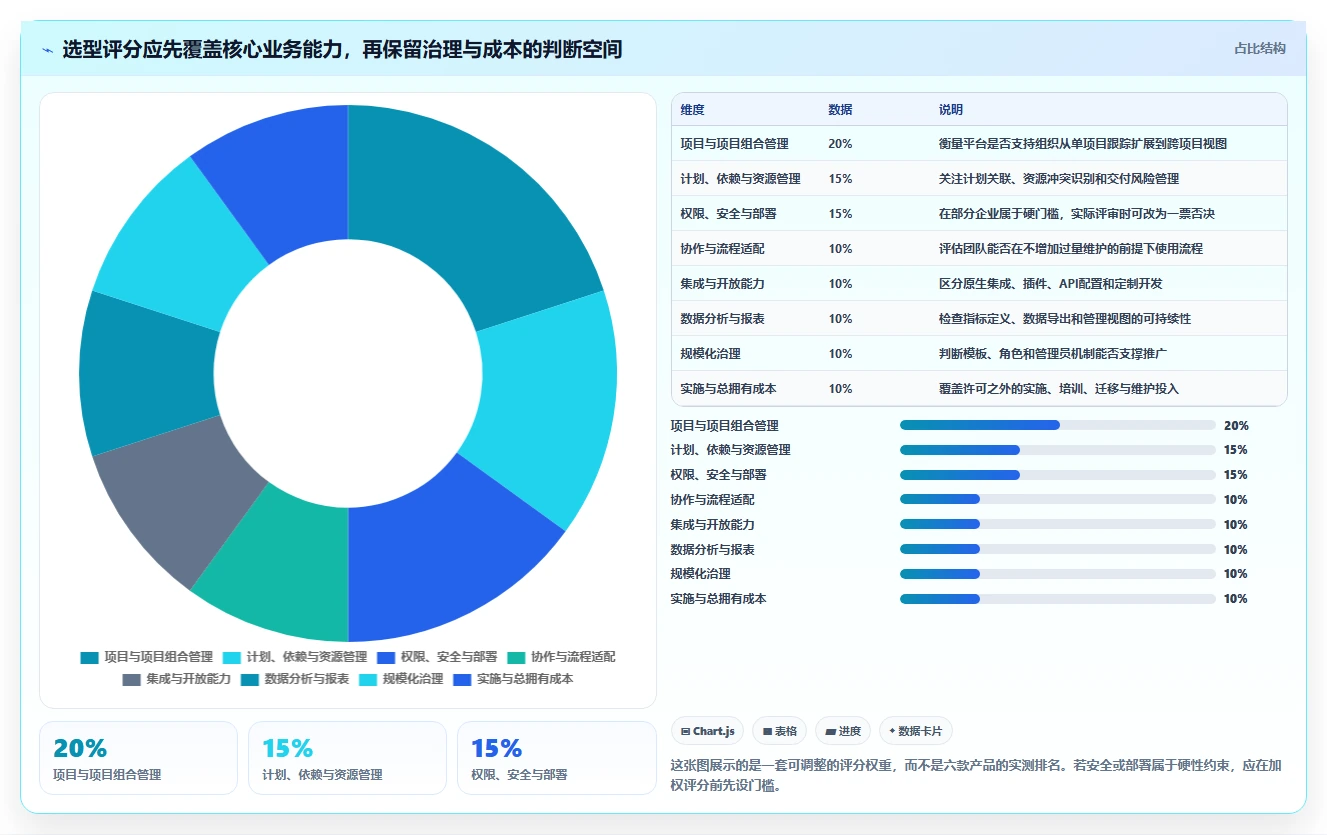Click description 覆盖许可之外的实施、培训、迁移与维护投入
Screen dimensions: 1327x835
point(1058,388)
